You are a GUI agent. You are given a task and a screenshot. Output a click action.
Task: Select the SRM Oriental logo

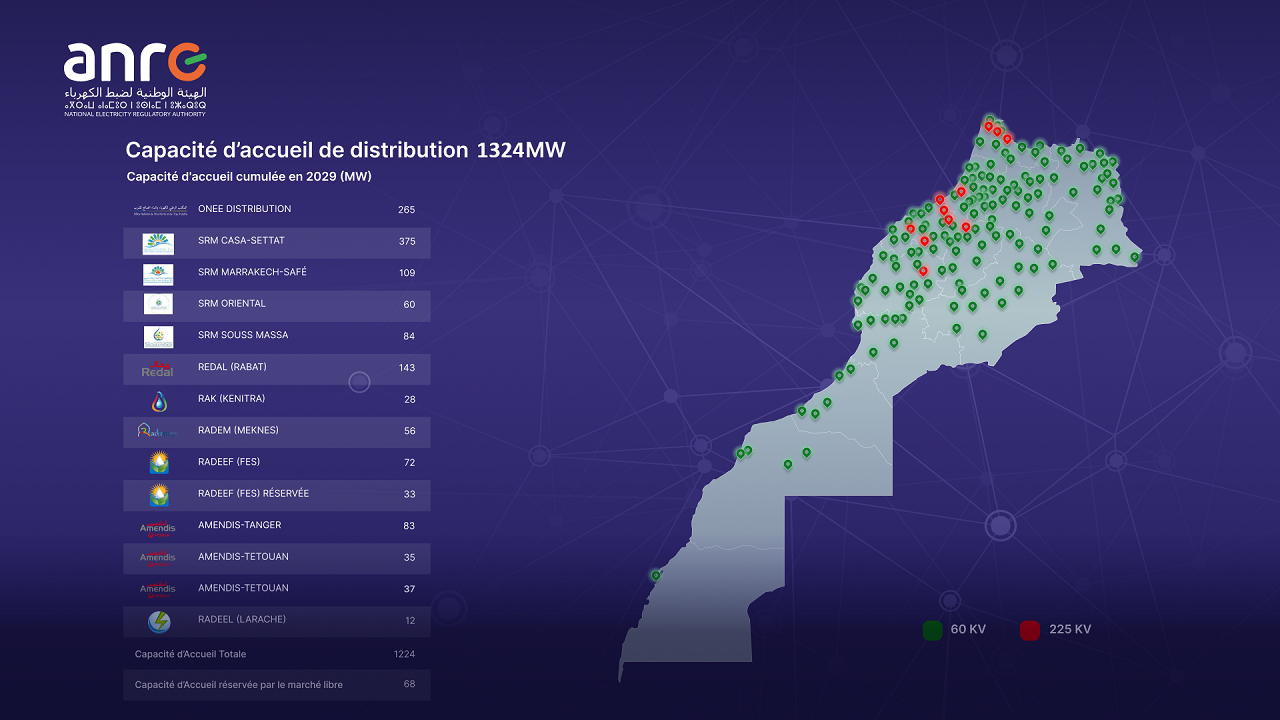point(158,304)
